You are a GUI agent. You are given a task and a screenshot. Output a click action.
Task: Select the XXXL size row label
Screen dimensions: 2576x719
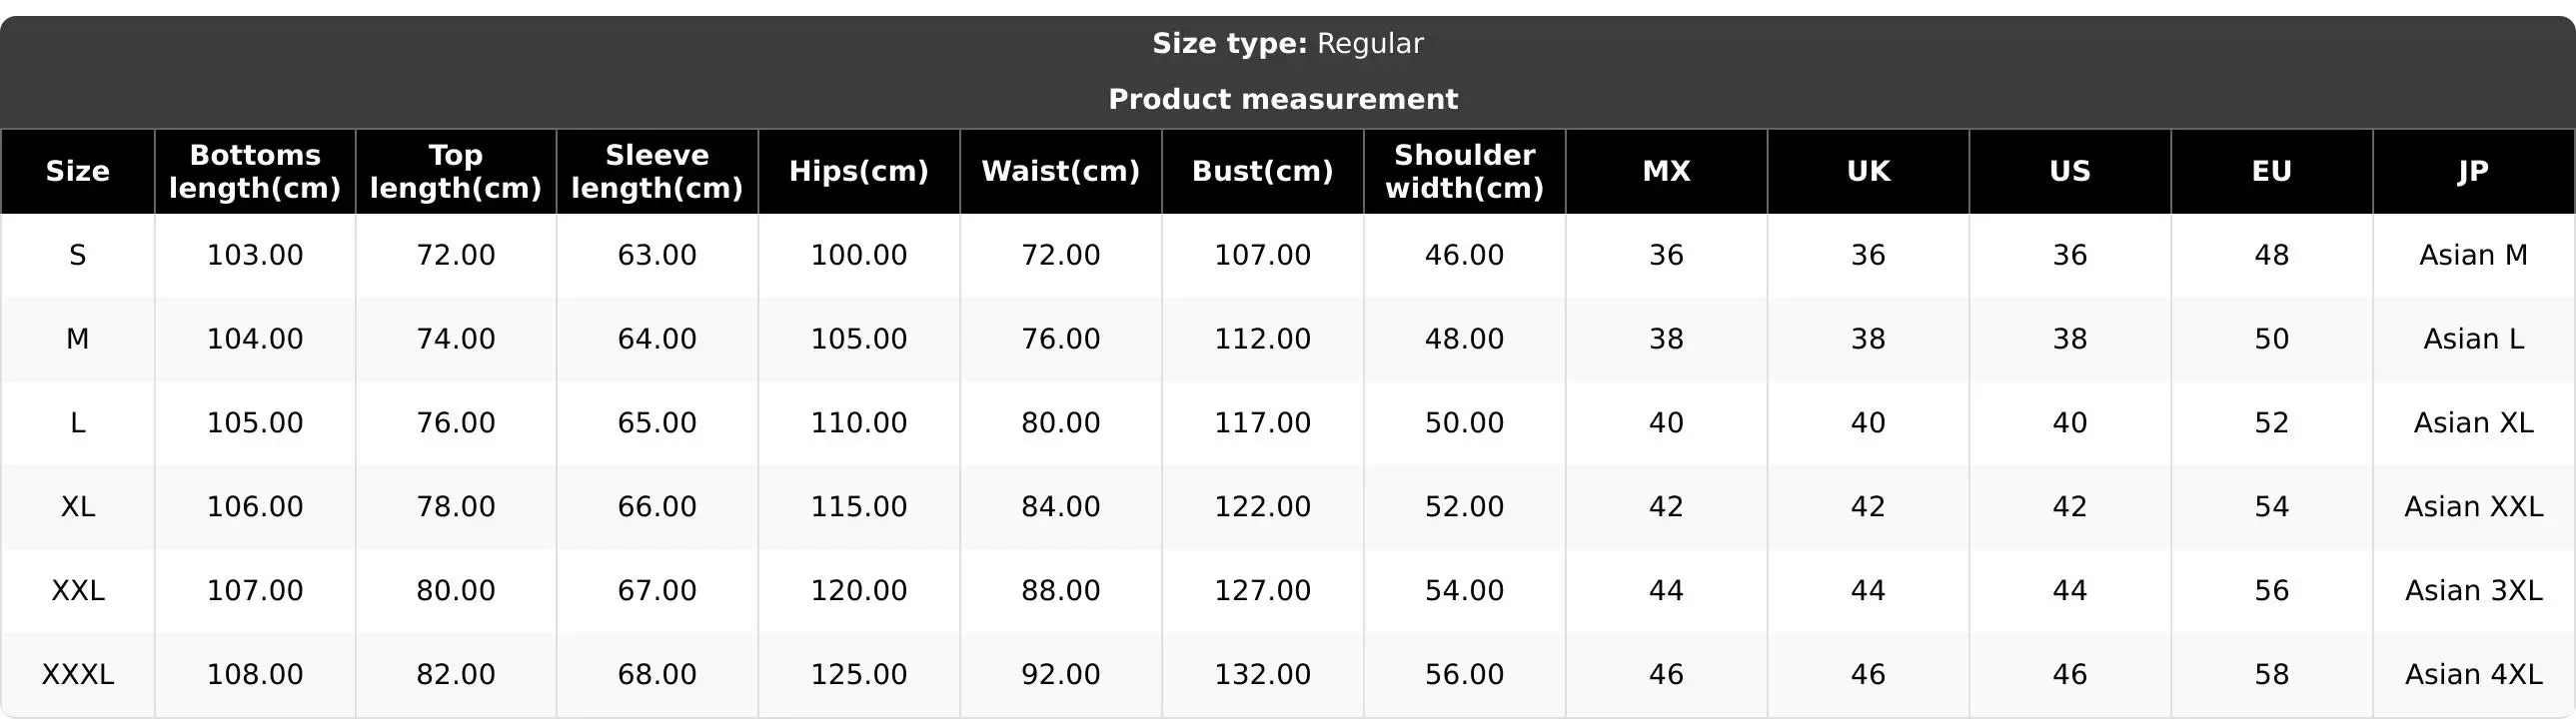tap(78, 674)
